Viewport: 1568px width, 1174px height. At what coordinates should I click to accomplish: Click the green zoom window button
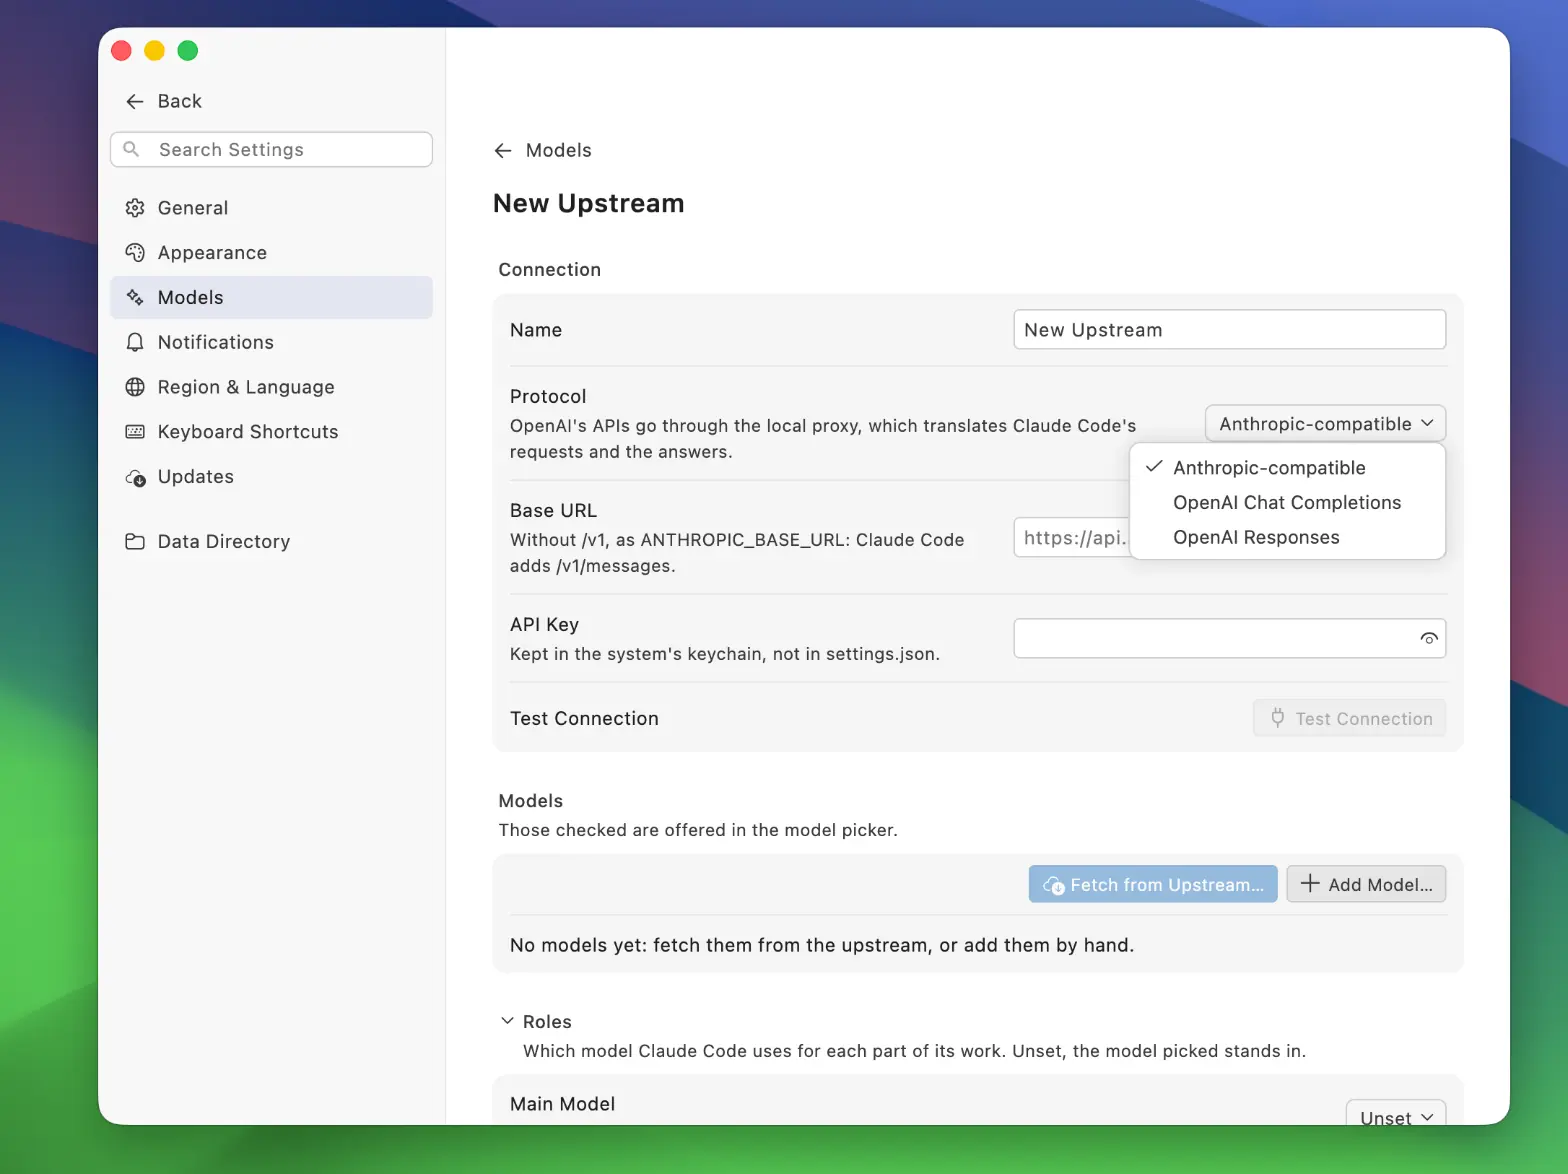[x=188, y=51]
